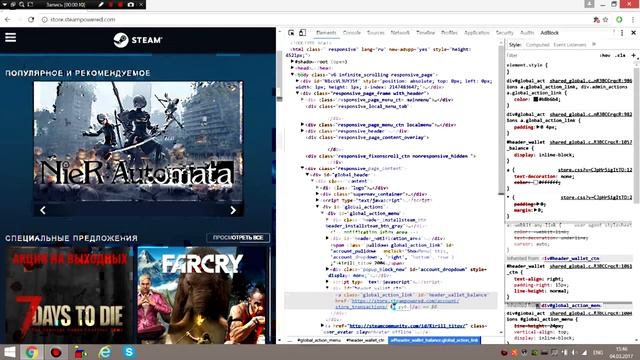Select the Event Listeners tab
Screen dimensions: 640x360
[570, 44]
